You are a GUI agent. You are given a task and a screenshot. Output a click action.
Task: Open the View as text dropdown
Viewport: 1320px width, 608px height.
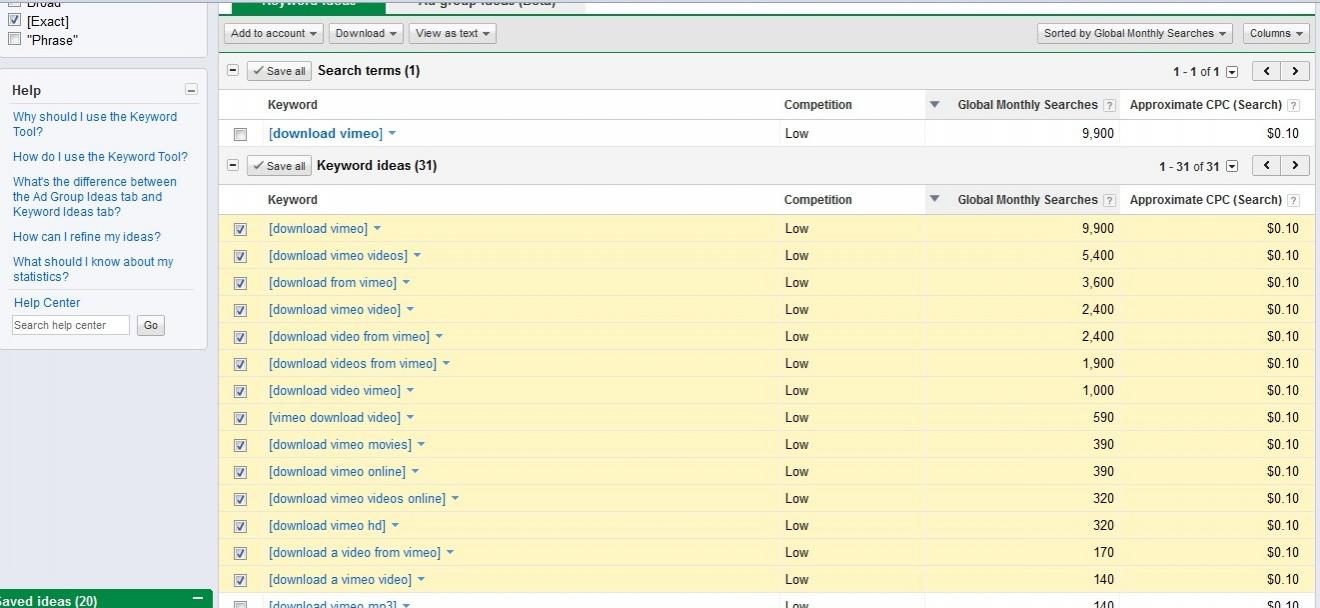coord(452,33)
